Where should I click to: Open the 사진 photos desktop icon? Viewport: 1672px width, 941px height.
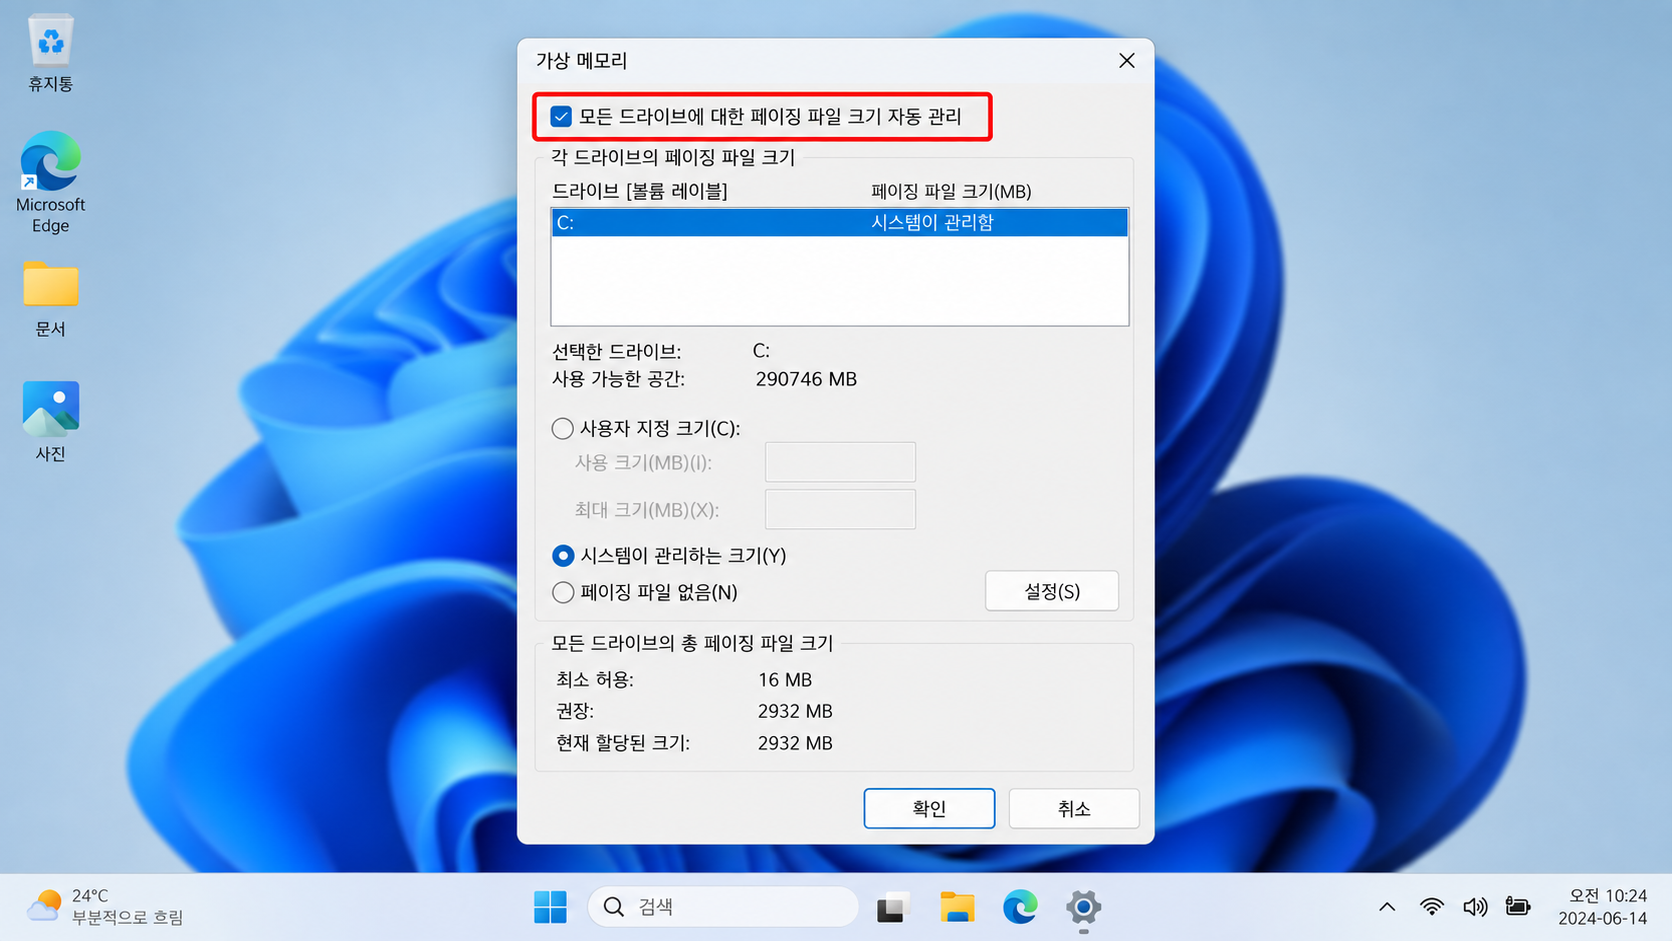click(50, 420)
